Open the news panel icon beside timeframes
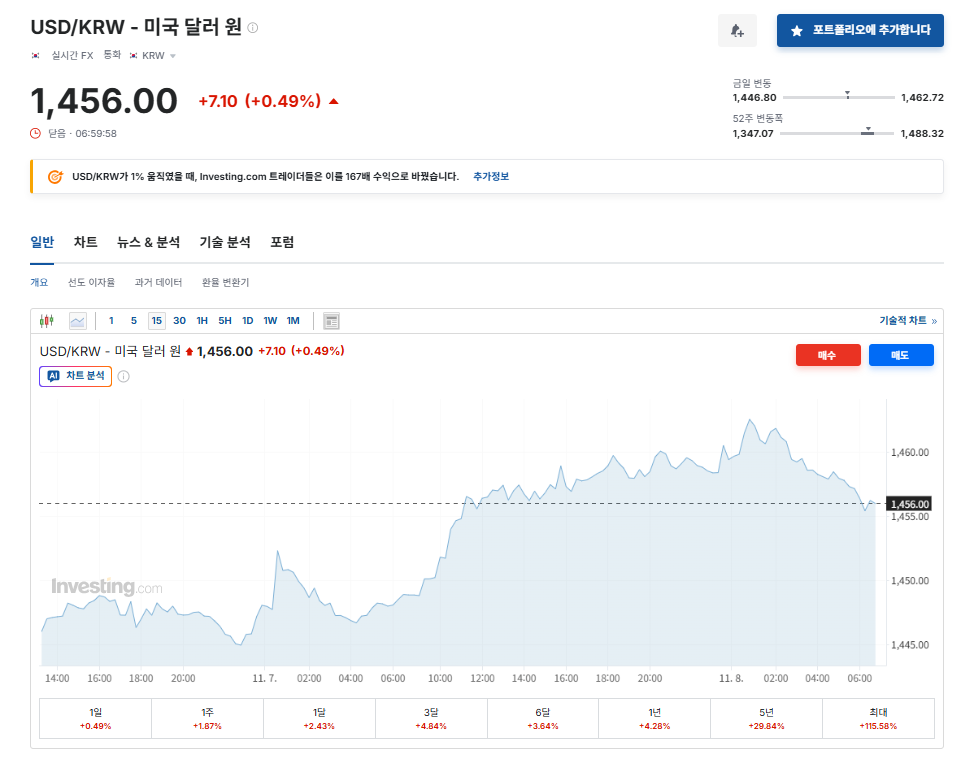This screenshot has height=757, width=958. pyautogui.click(x=330, y=320)
